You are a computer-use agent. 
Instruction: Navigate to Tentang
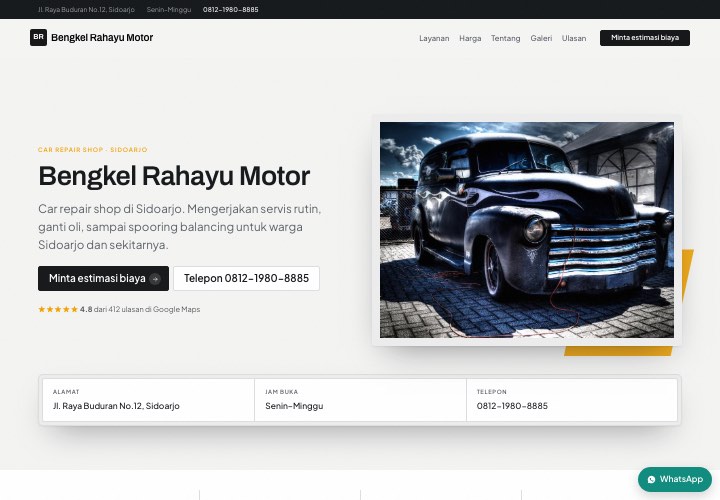click(506, 38)
